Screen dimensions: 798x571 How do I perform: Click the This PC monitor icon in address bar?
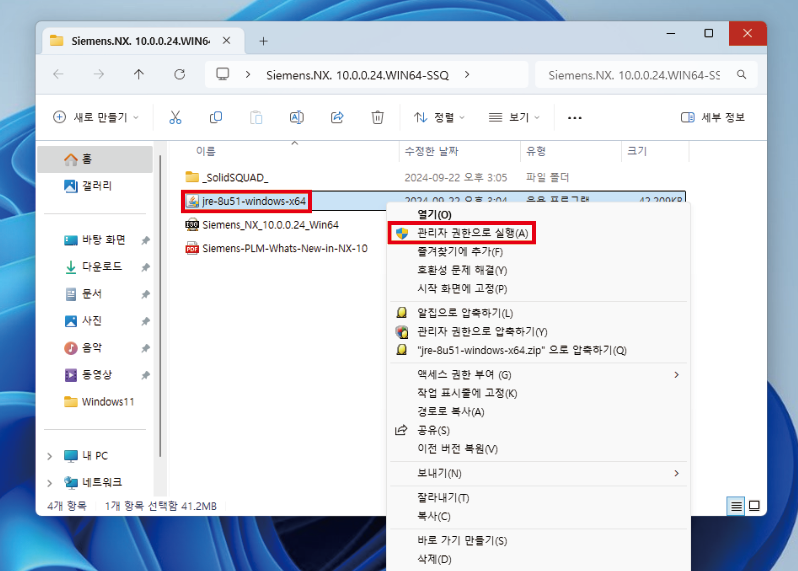coord(222,74)
